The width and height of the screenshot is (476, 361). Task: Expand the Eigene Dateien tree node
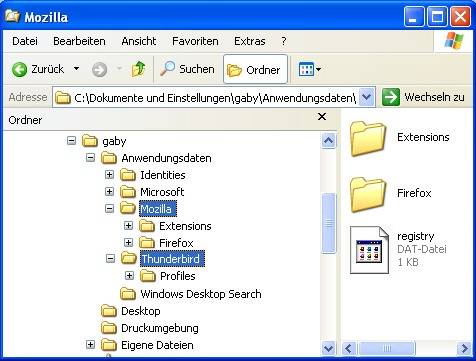[x=90, y=344]
